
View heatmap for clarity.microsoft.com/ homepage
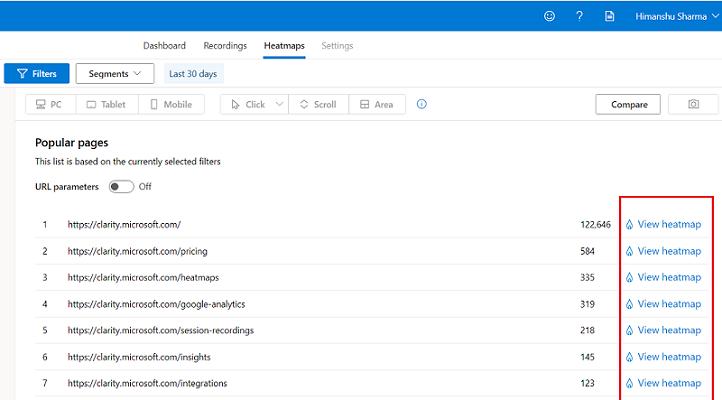[663, 225]
